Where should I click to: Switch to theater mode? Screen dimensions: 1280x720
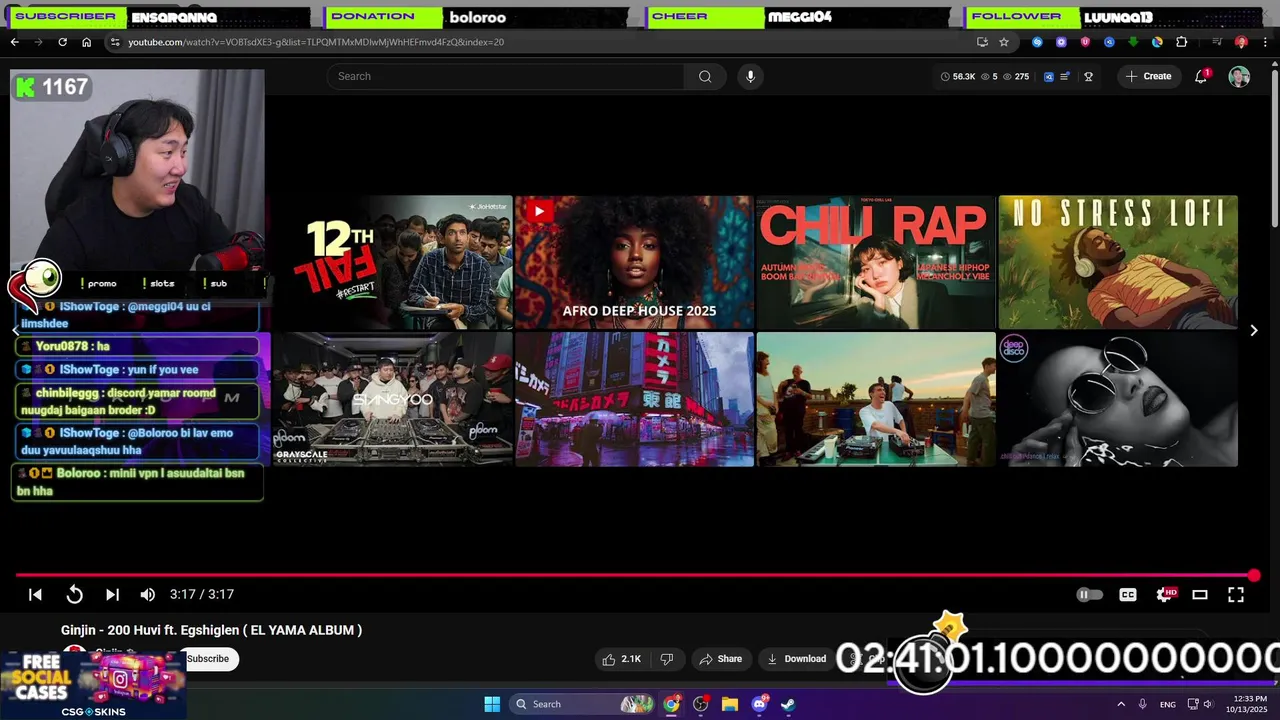pos(1200,594)
